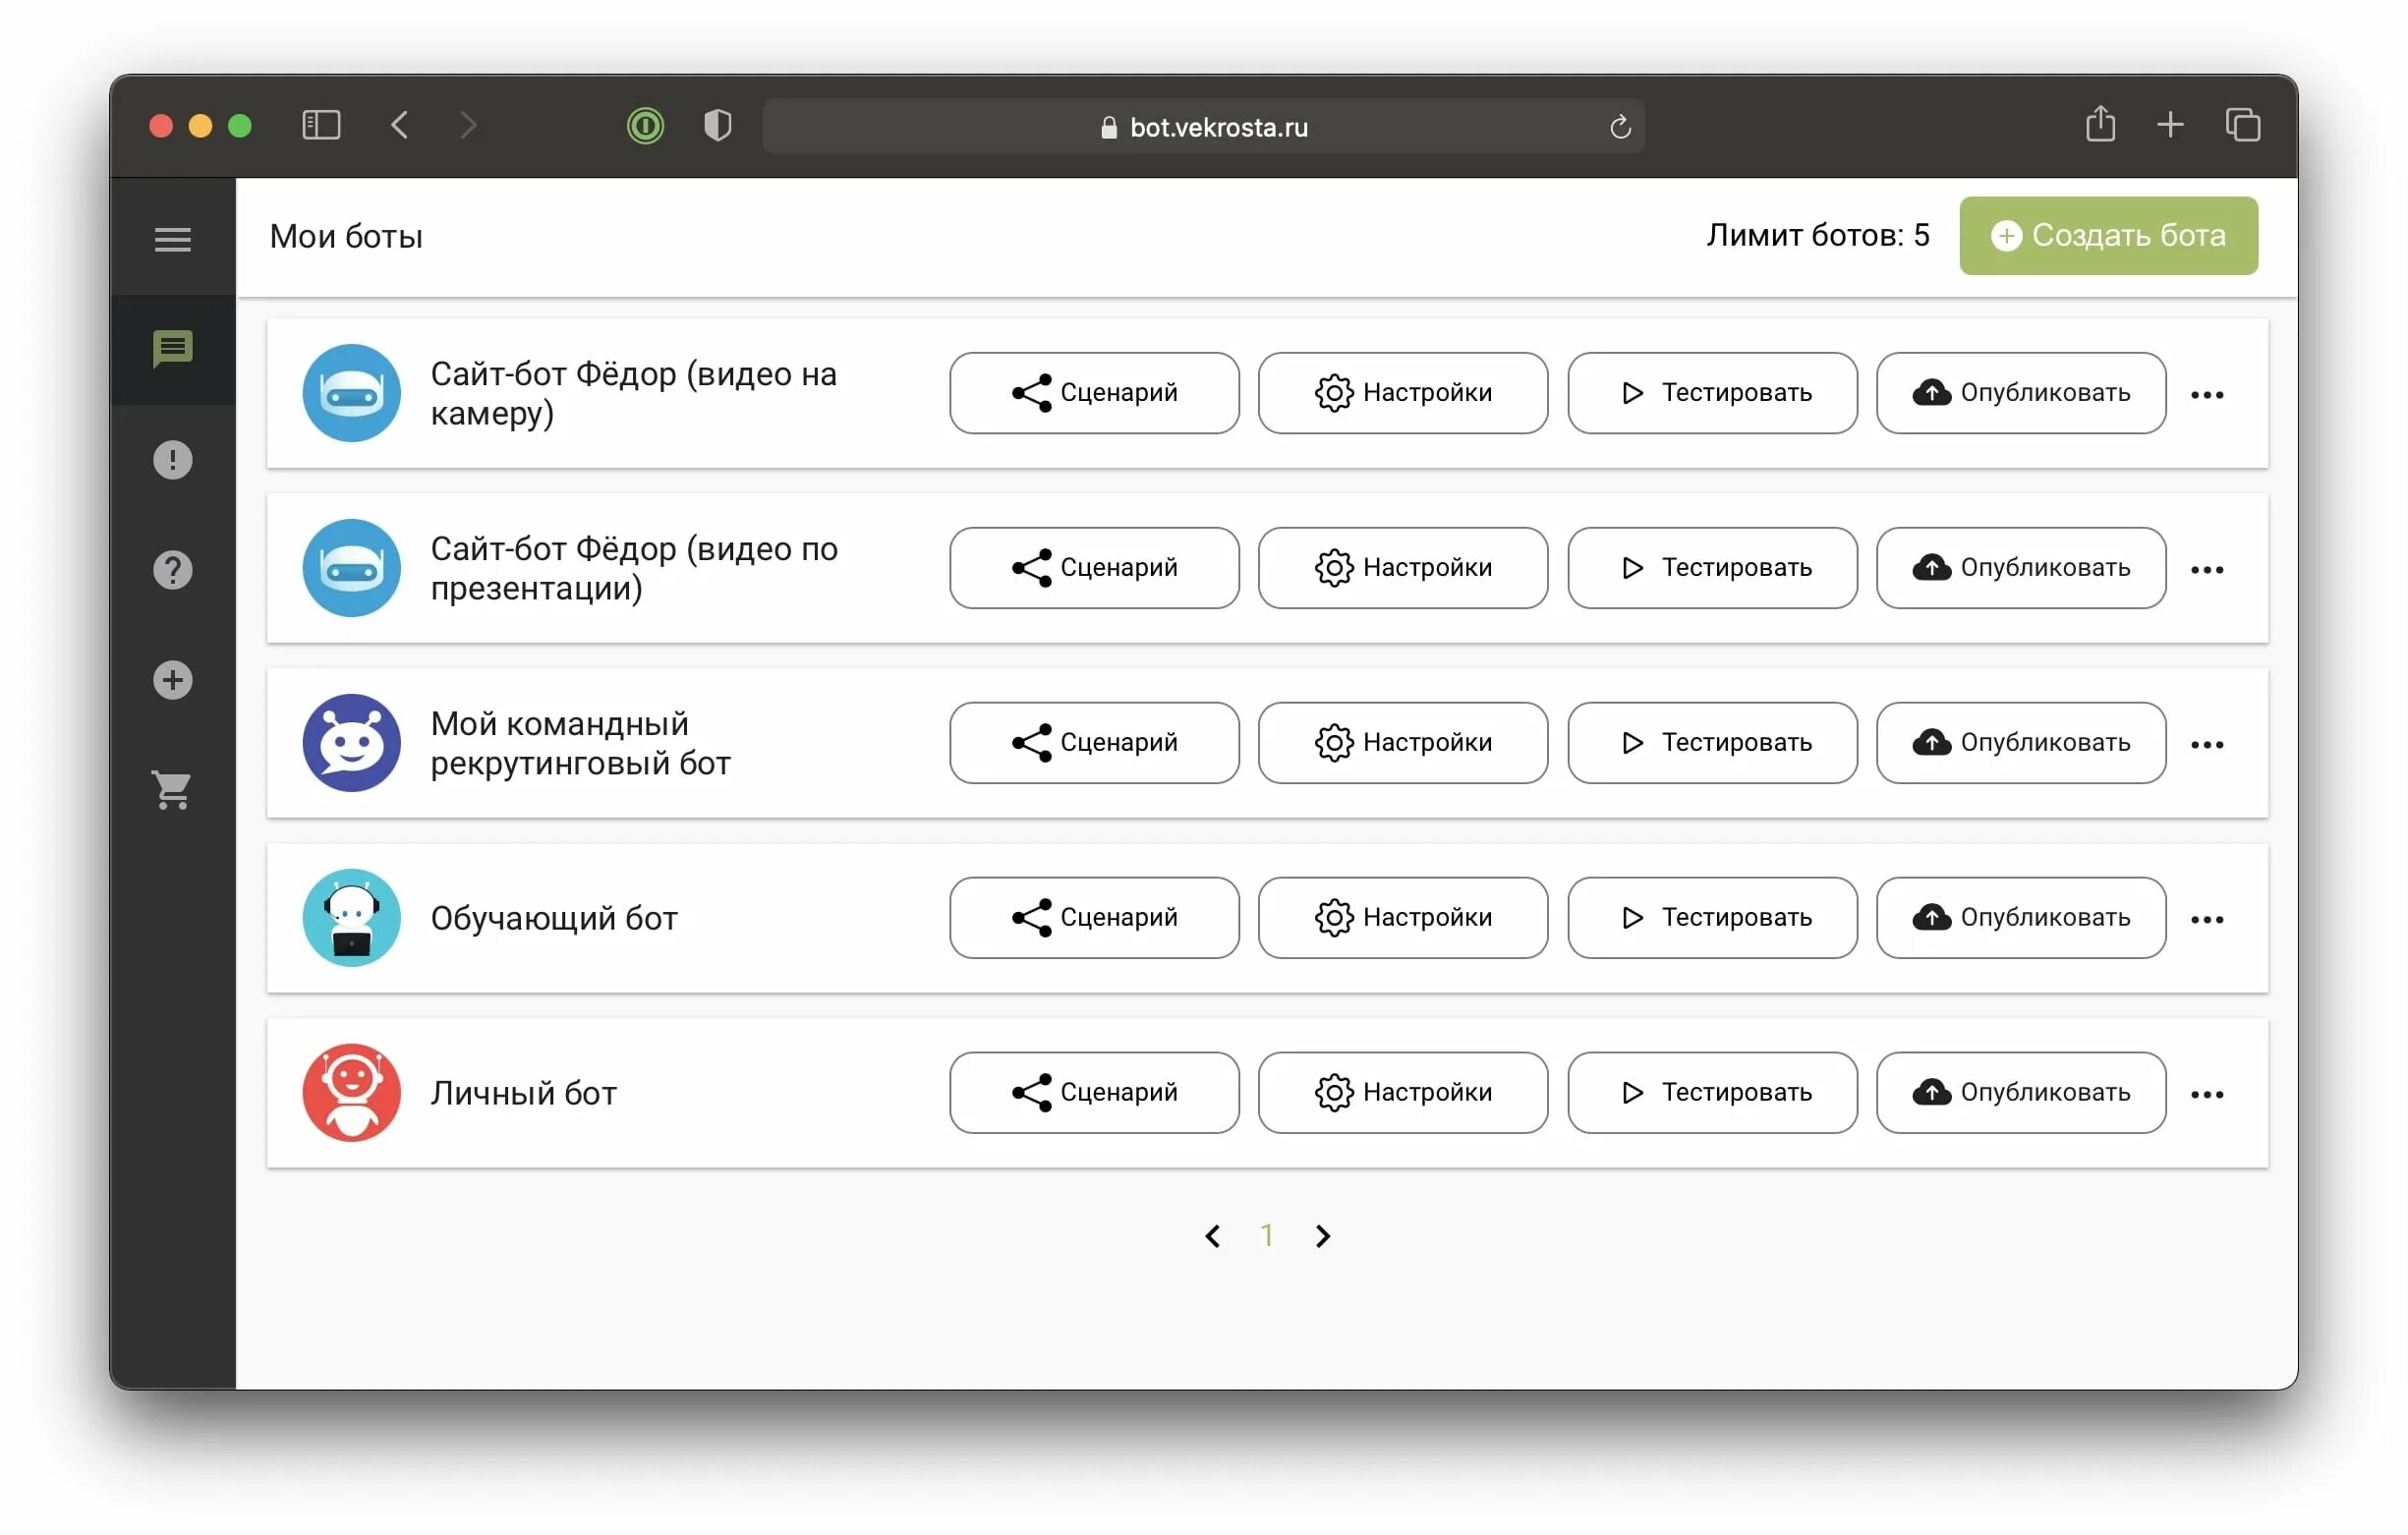The image size is (2408, 1535).
Task: Open Сценарий for Мой командный рекрутинговый бот
Action: click(x=1094, y=743)
